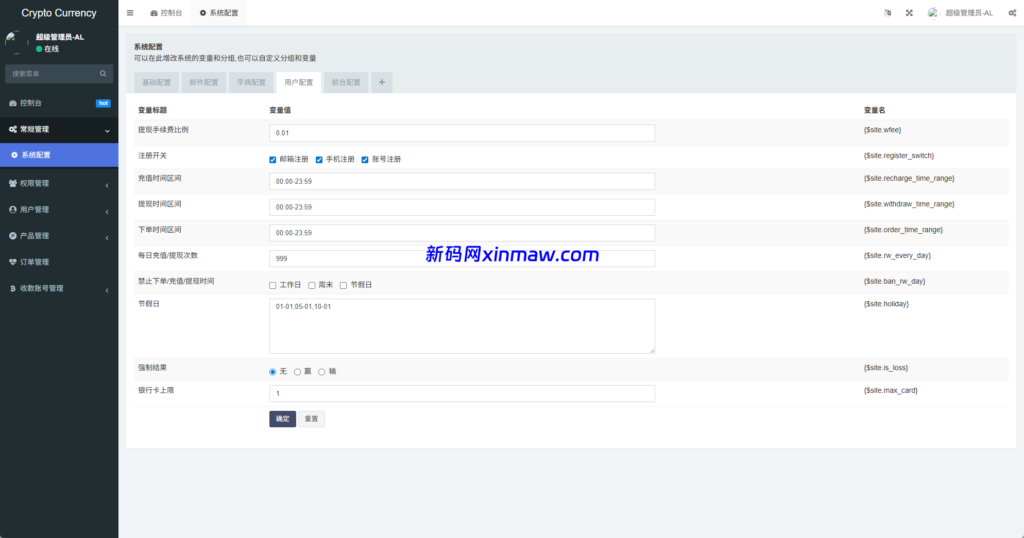The height and width of the screenshot is (538, 1024).
Task: Tick the 节假日 checkbox in the ban row
Action: point(344,285)
